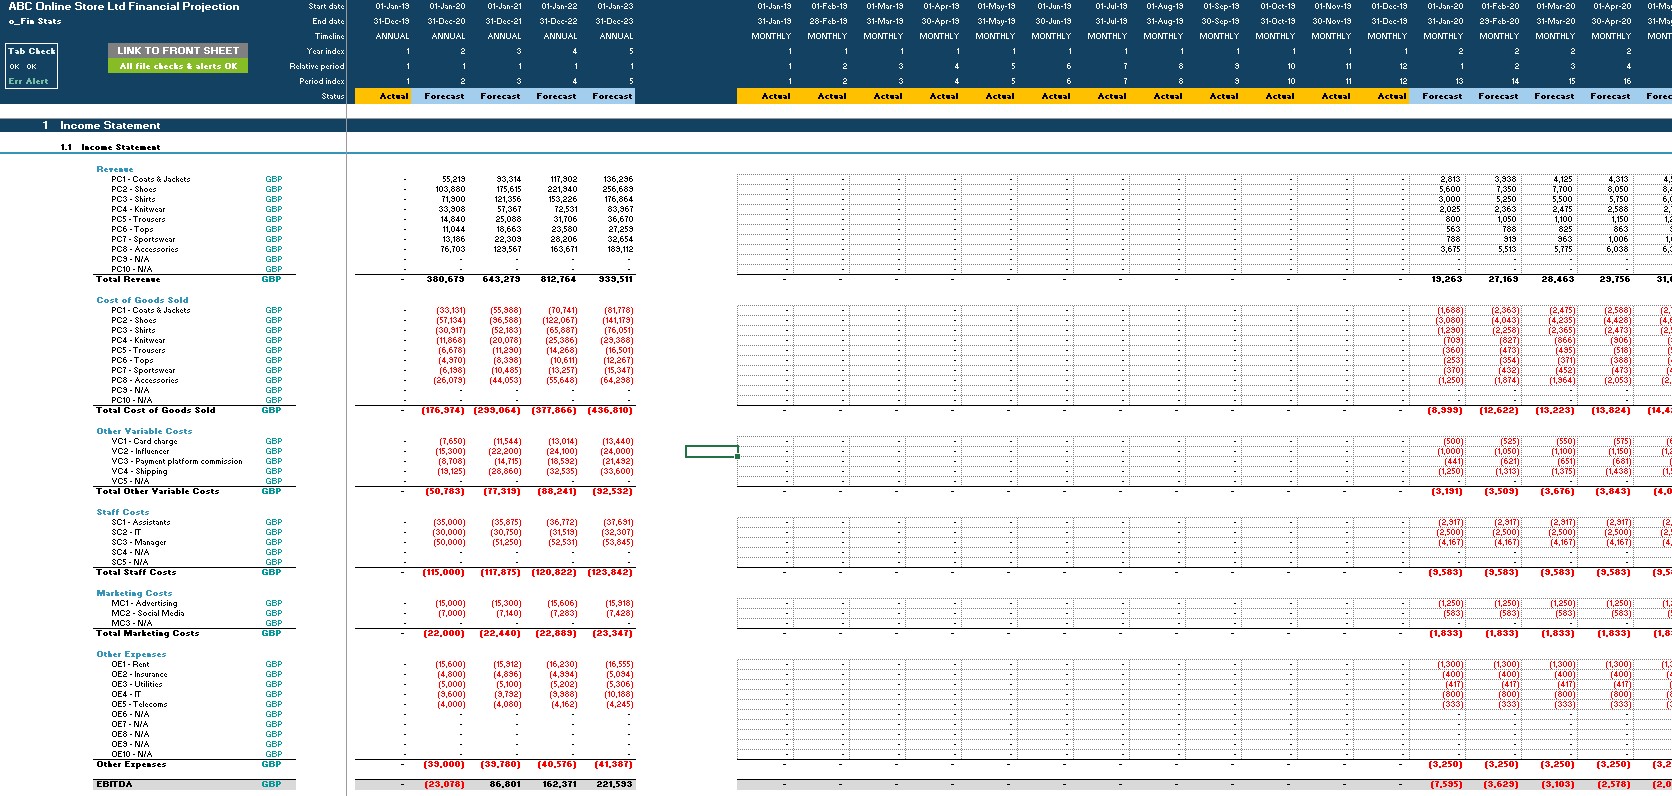Select the 'OE5 - Telecoms' row label
This screenshot has width=1672, height=796.
[x=139, y=704]
